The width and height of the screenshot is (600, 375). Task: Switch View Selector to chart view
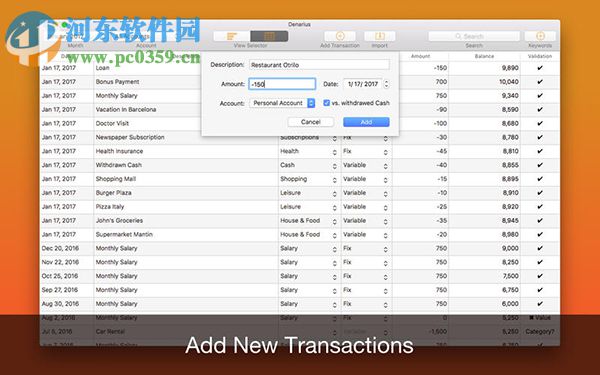[232, 36]
